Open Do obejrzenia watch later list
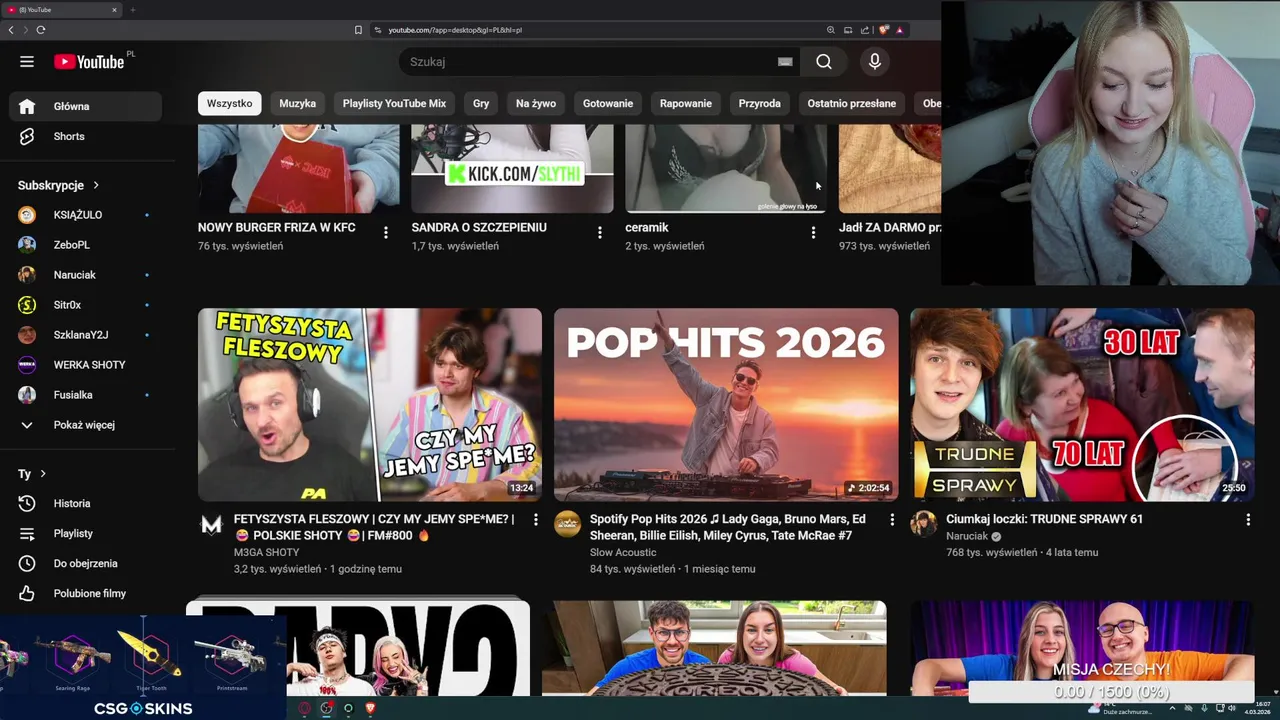This screenshot has width=1280, height=720. tap(85, 563)
